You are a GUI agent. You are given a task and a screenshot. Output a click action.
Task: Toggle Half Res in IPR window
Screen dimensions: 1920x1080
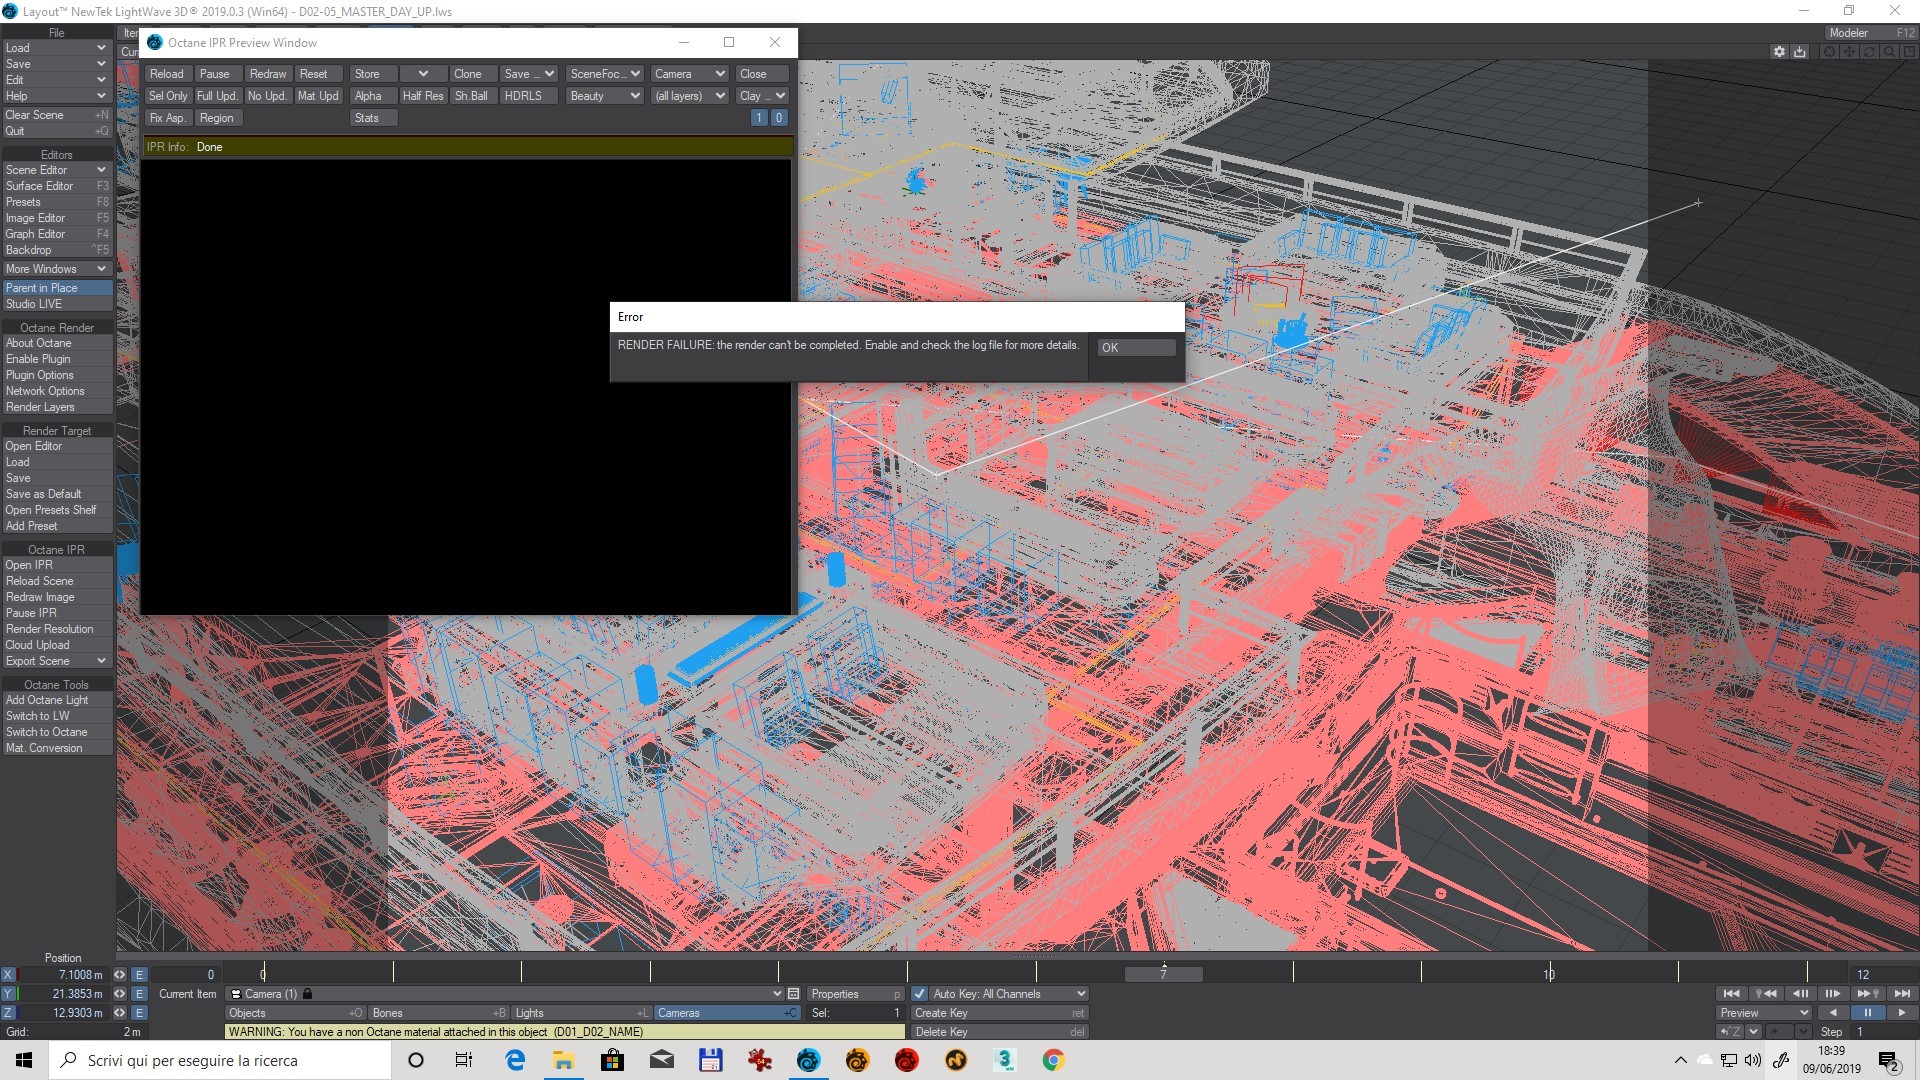[422, 96]
